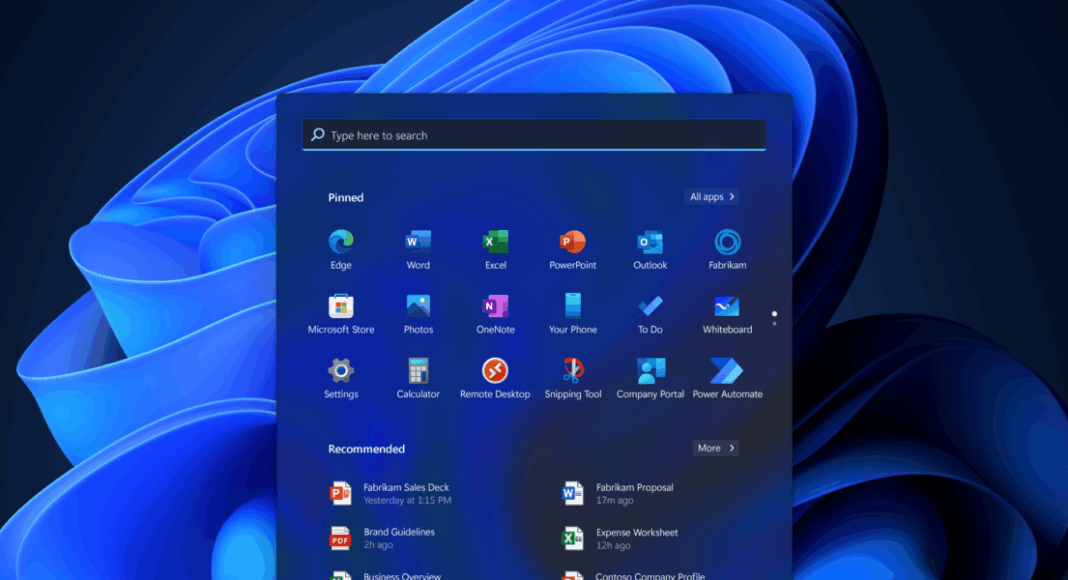Image resolution: width=1068 pixels, height=580 pixels.
Task: Open Expense Worksheet file name
Action: [x=637, y=532]
